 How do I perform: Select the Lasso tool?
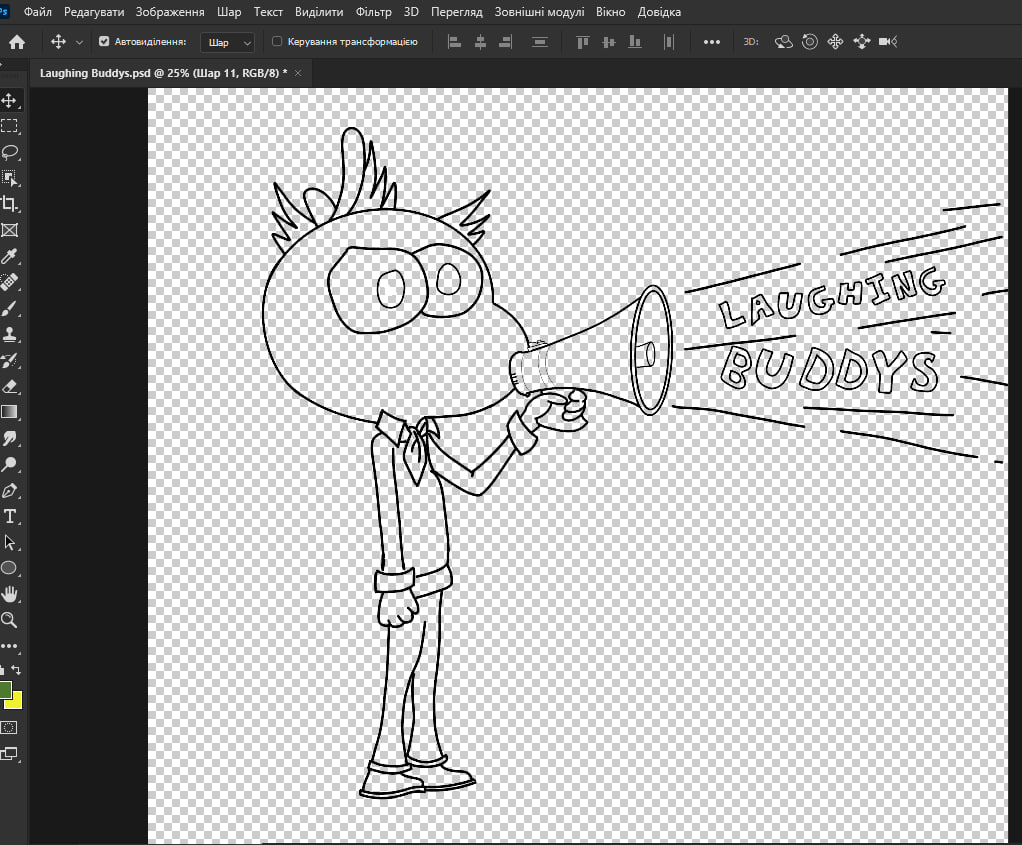point(9,152)
